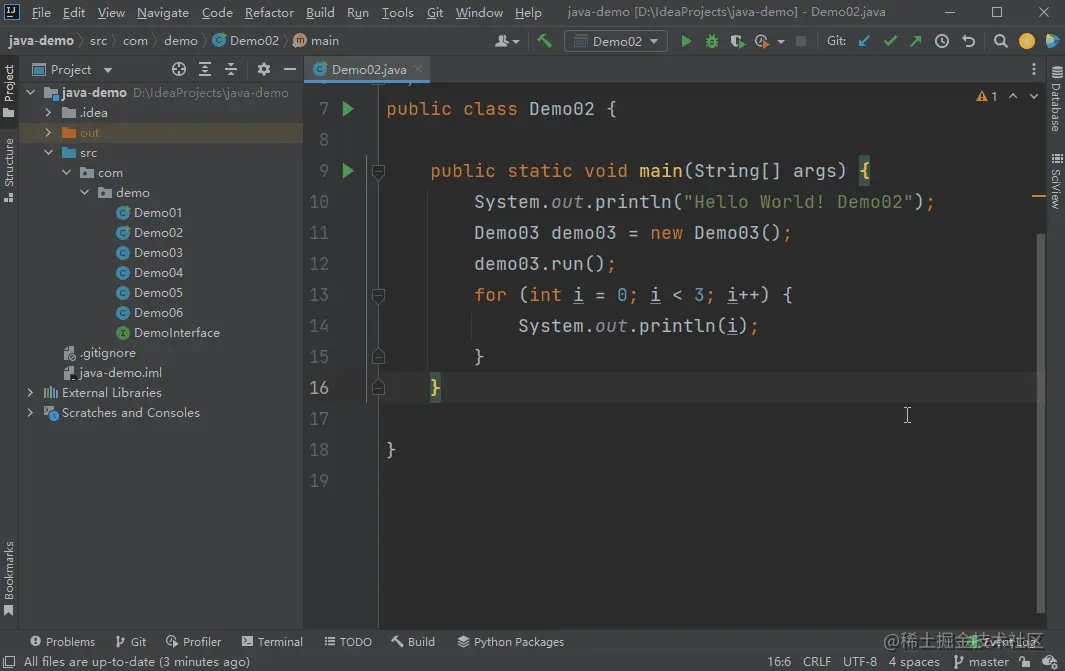Viewport: 1065px width, 671px height.
Task: Open Git history with the clock icon
Action: tap(942, 41)
